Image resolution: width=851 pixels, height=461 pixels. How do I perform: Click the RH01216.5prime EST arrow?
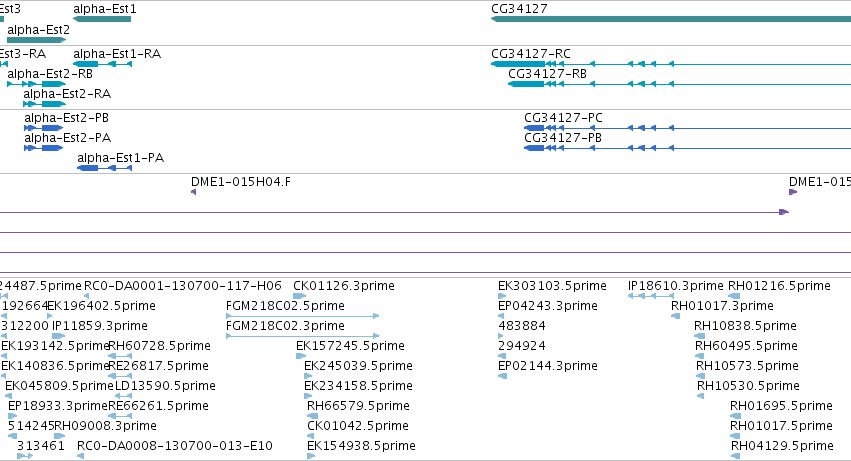coord(734,296)
